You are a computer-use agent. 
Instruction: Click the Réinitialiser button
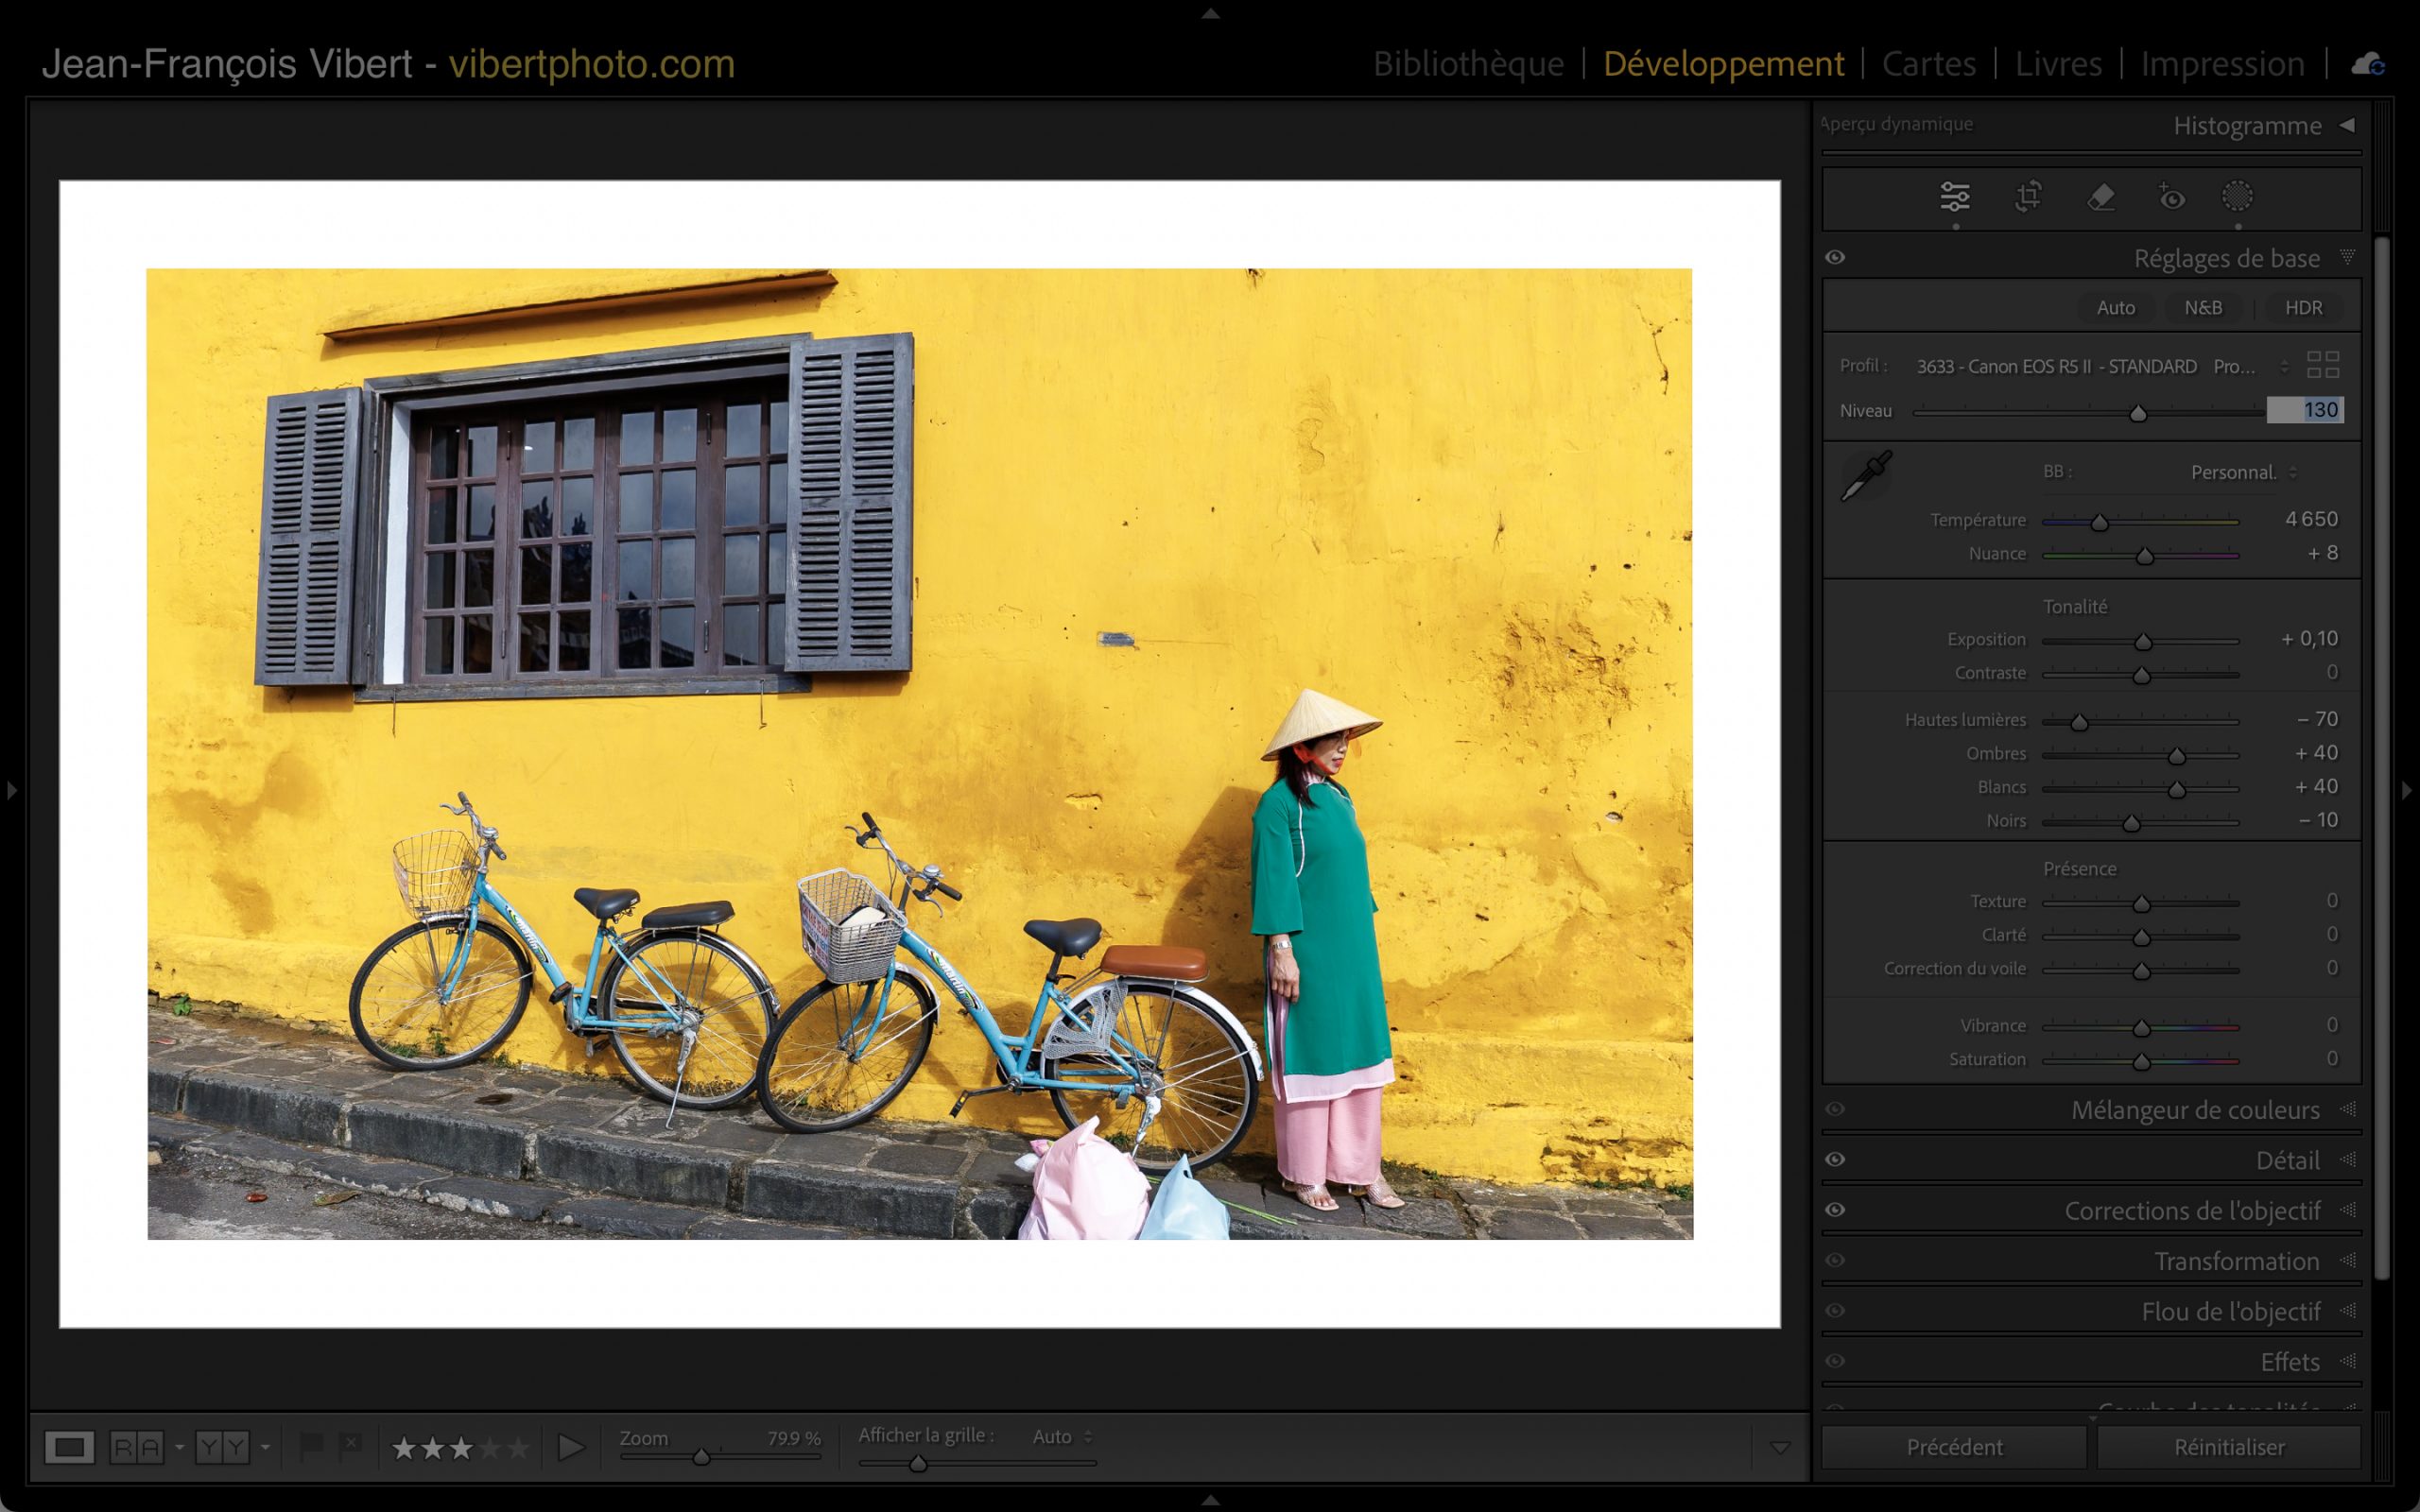(2229, 1447)
